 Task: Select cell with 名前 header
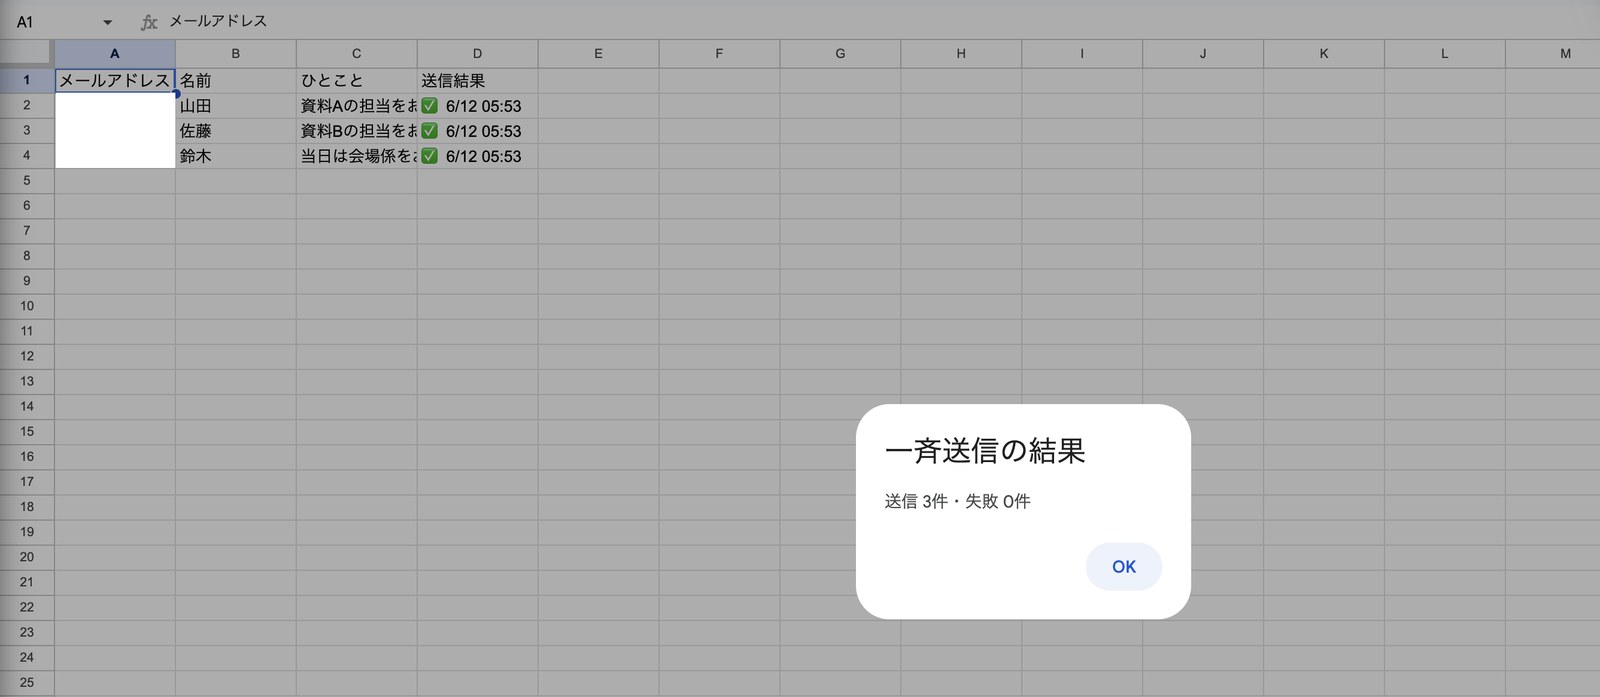236,81
